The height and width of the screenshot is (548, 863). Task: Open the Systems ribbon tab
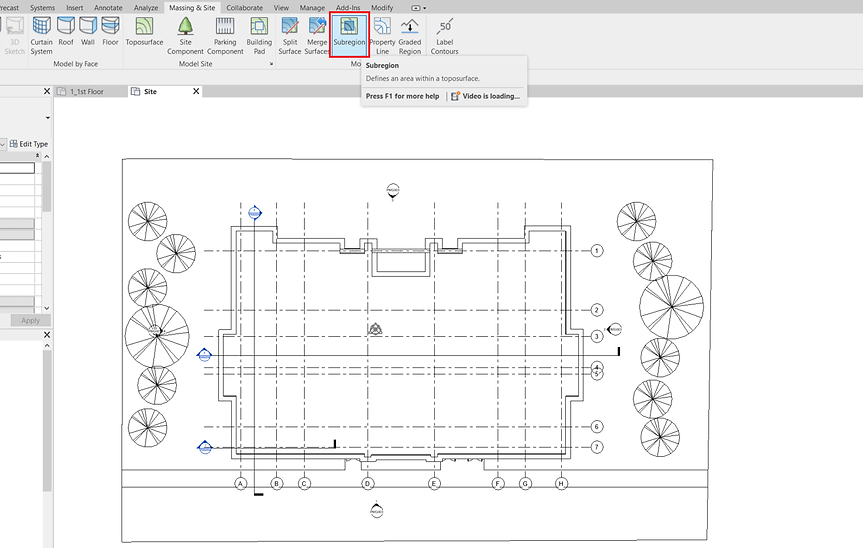coord(42,8)
